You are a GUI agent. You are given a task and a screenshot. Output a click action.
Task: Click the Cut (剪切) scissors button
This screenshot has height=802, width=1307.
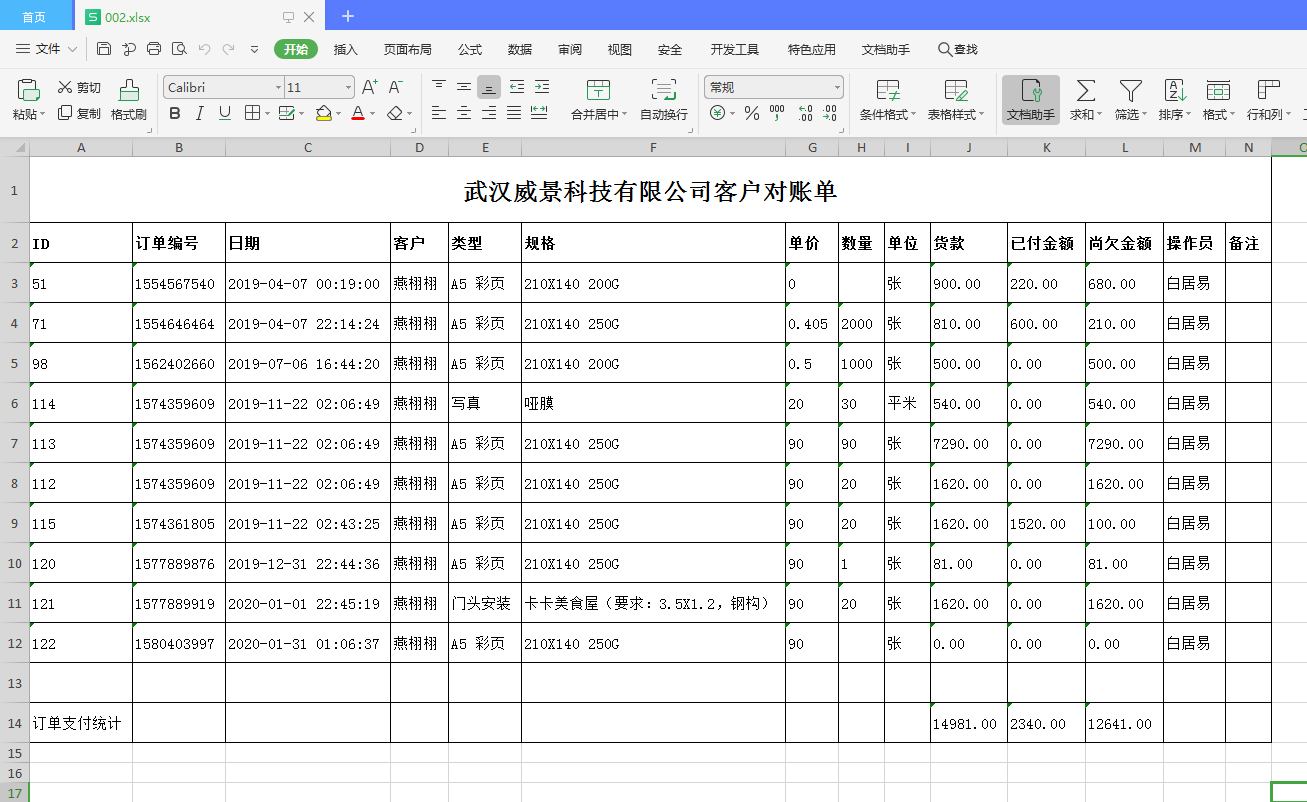point(79,87)
